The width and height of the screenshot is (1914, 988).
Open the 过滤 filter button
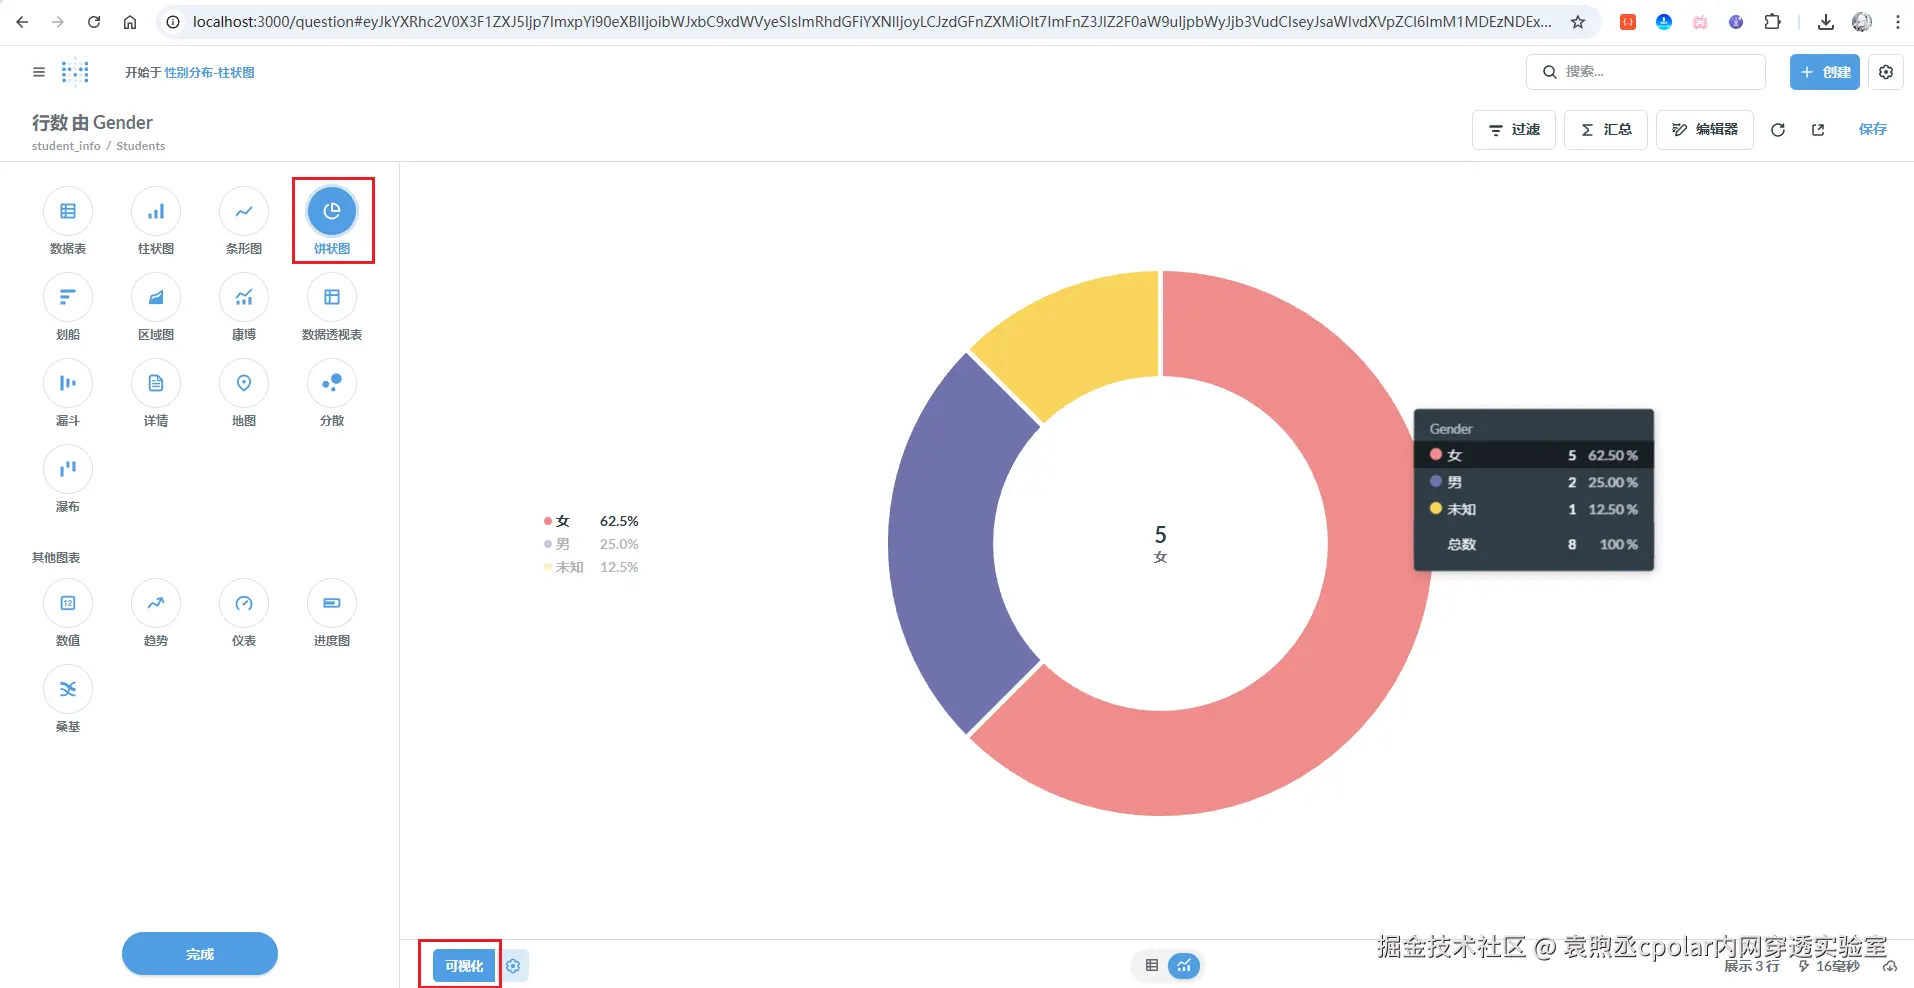[x=1514, y=130]
